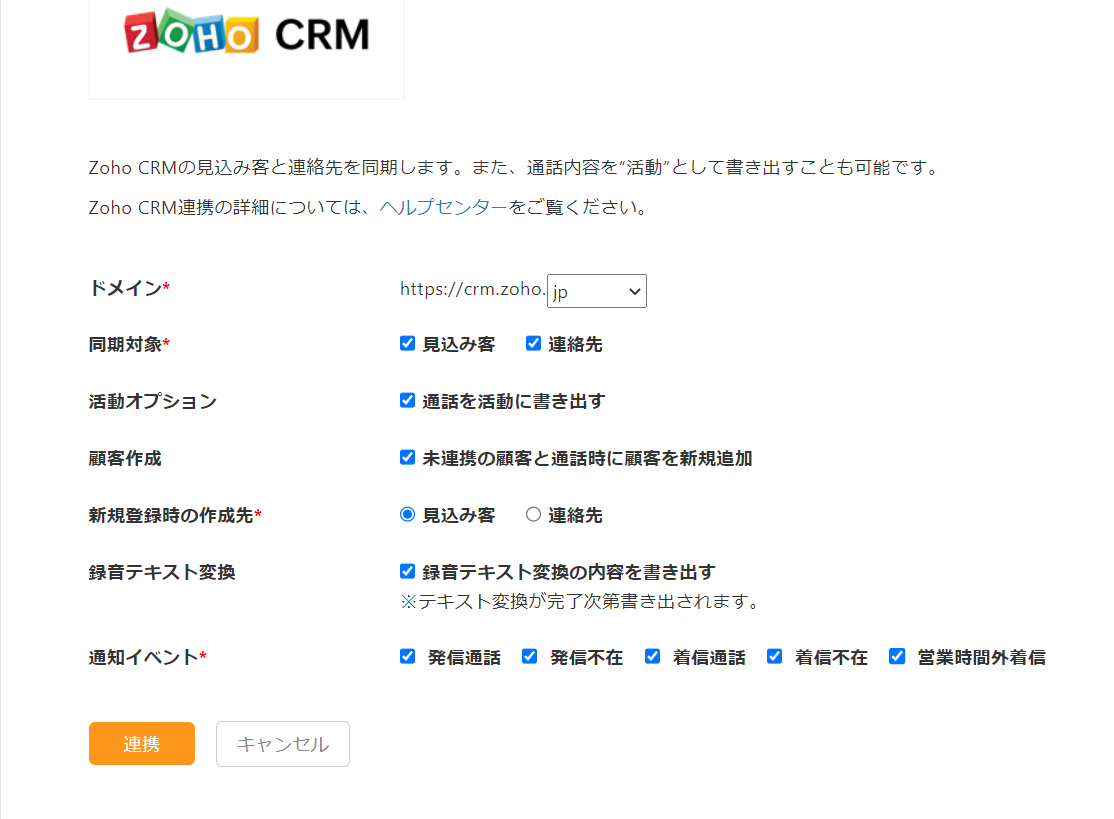Viewport: 1114px width, 819px height.
Task: Uncheck 連絡先 under 同期対象
Action: tap(533, 344)
